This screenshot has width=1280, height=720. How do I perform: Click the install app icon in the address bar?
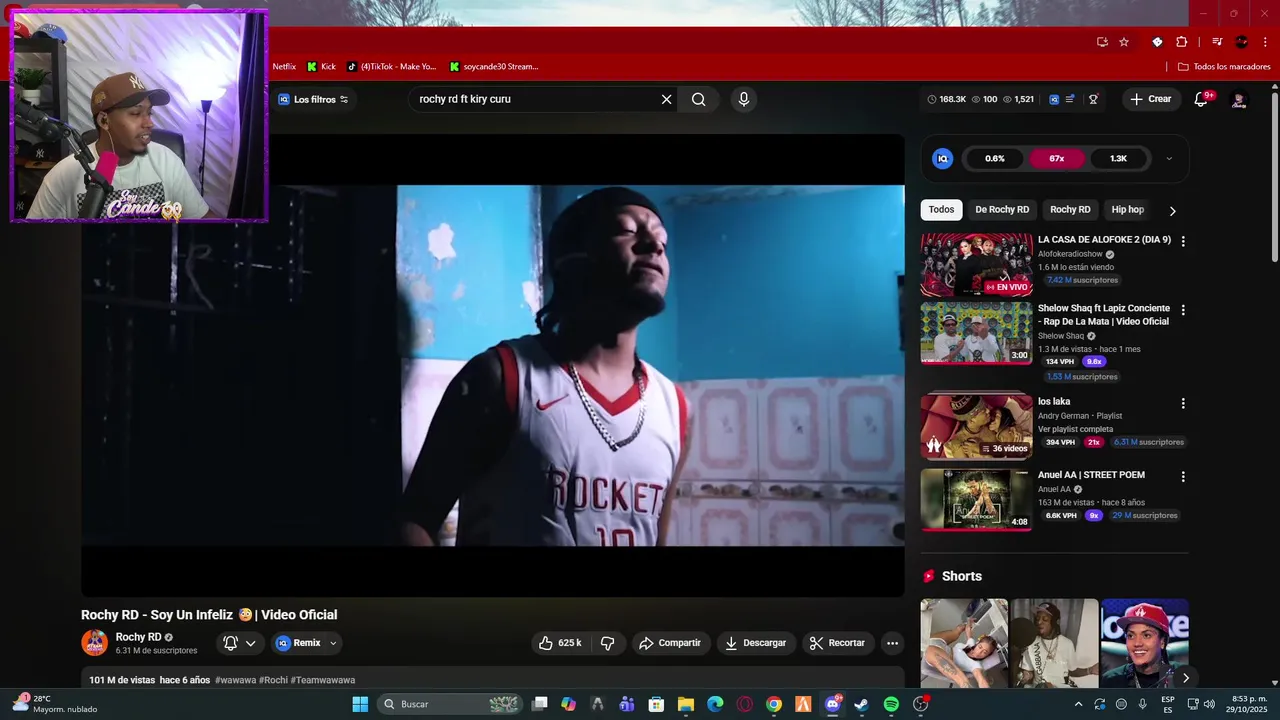click(x=1102, y=42)
